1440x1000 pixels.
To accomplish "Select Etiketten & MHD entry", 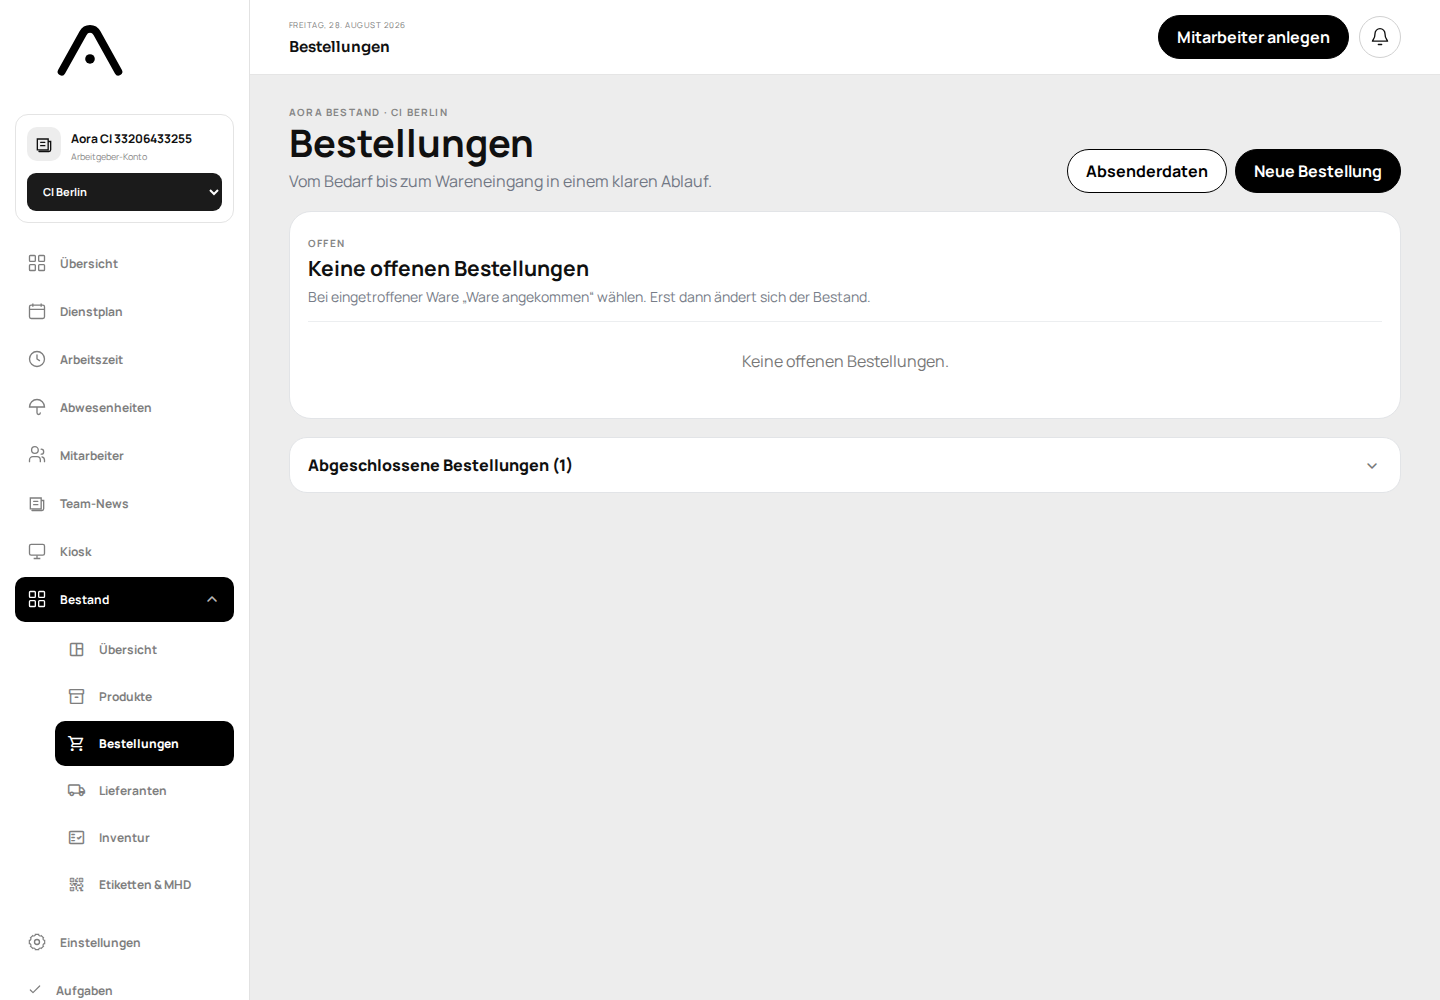I will point(144,884).
